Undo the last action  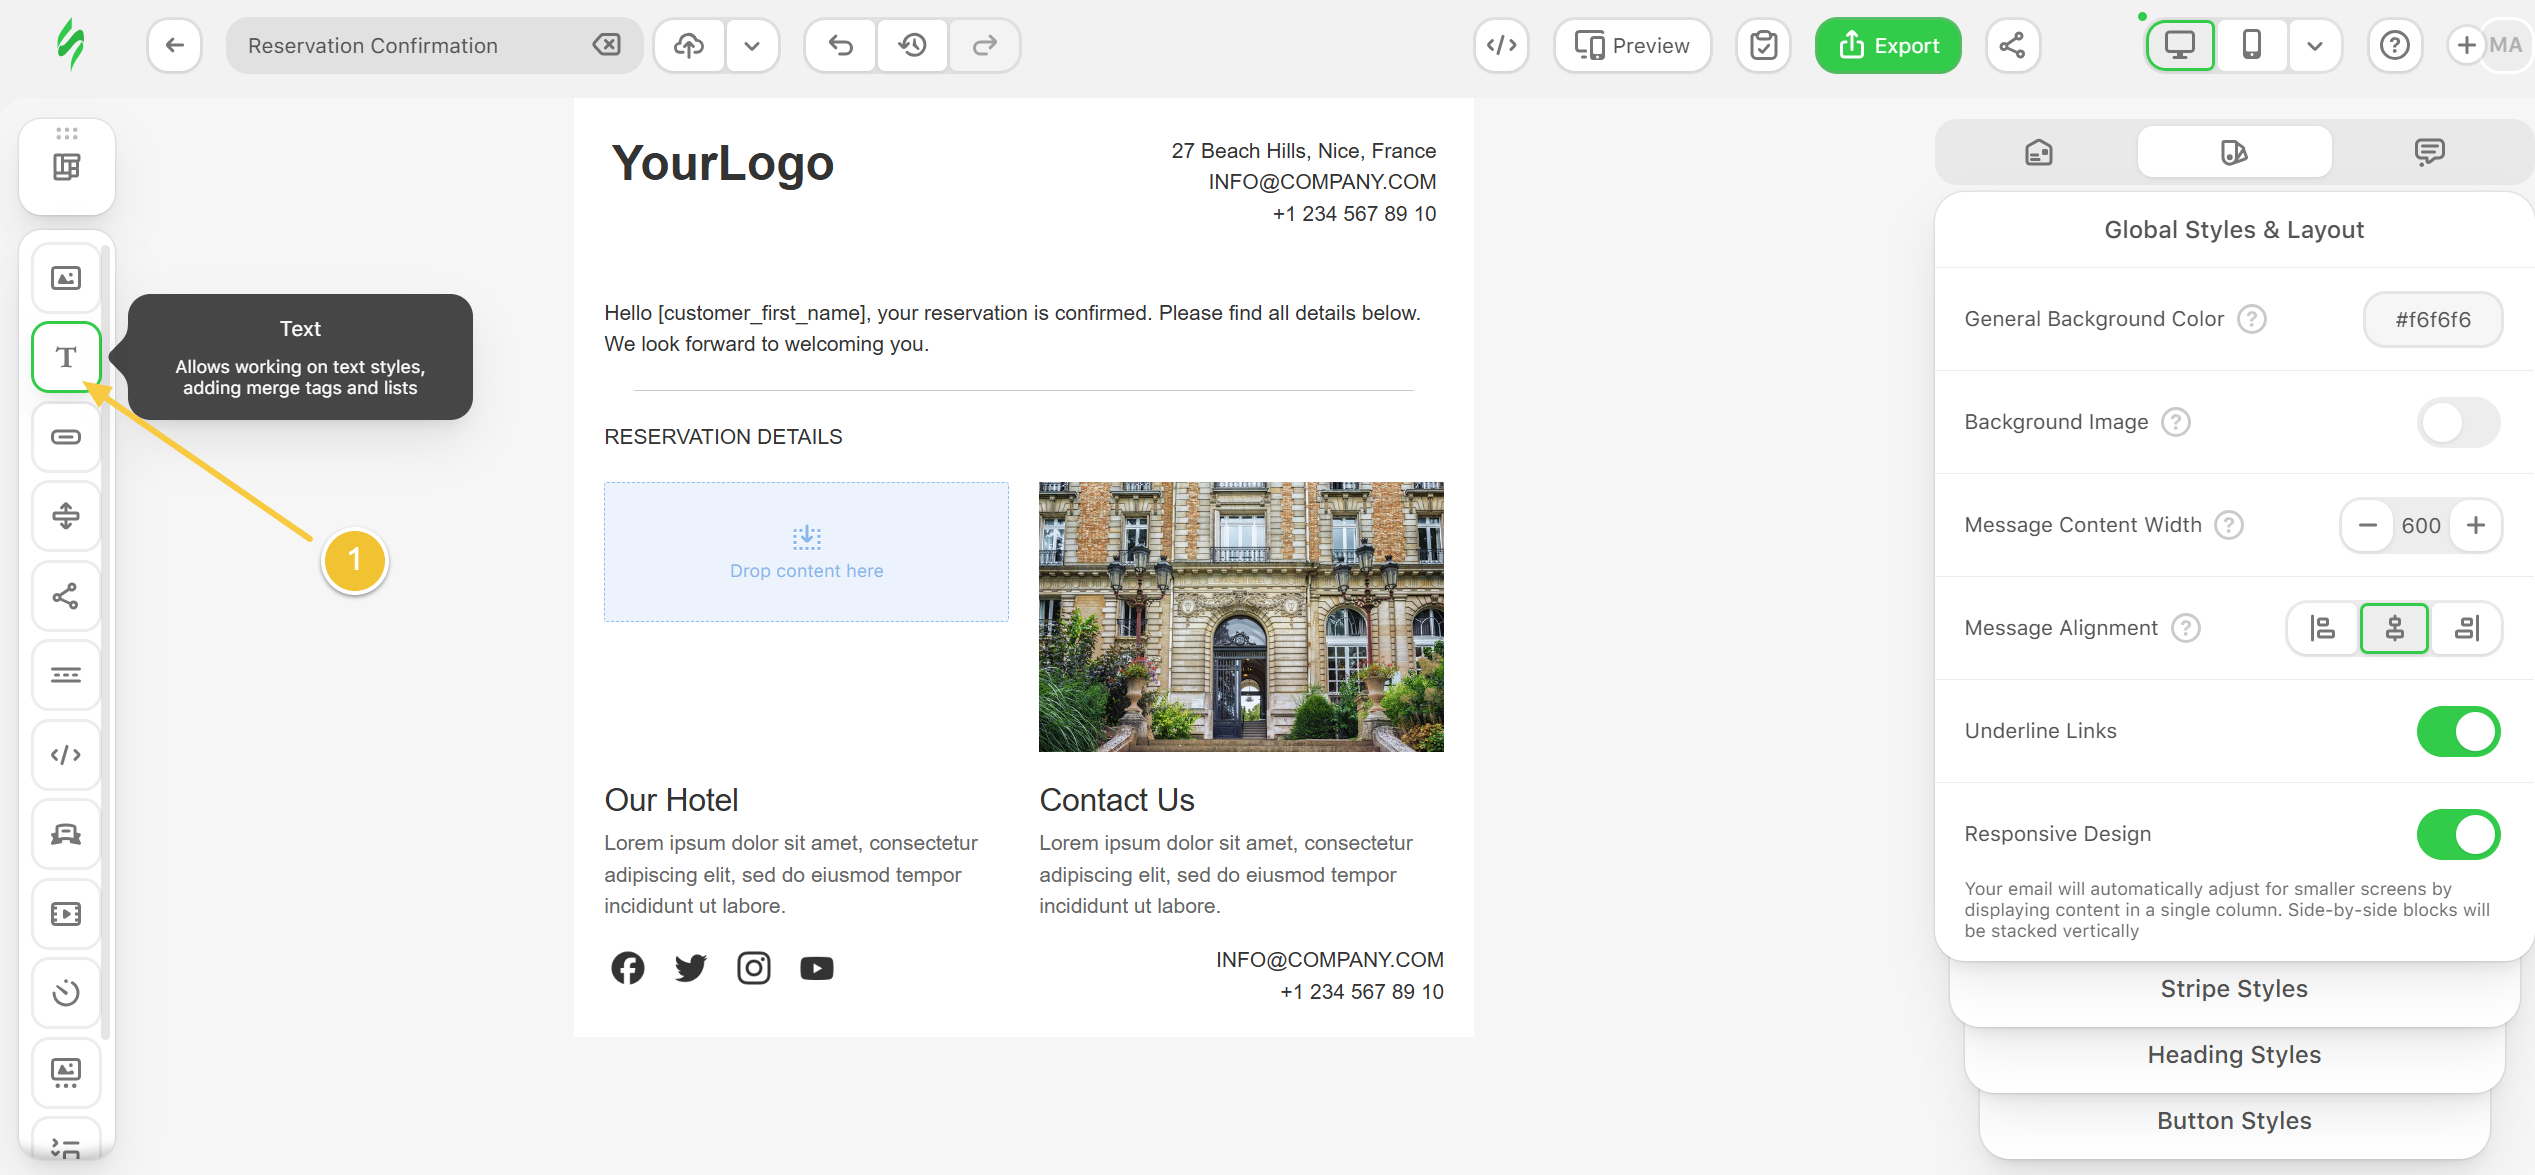point(841,45)
